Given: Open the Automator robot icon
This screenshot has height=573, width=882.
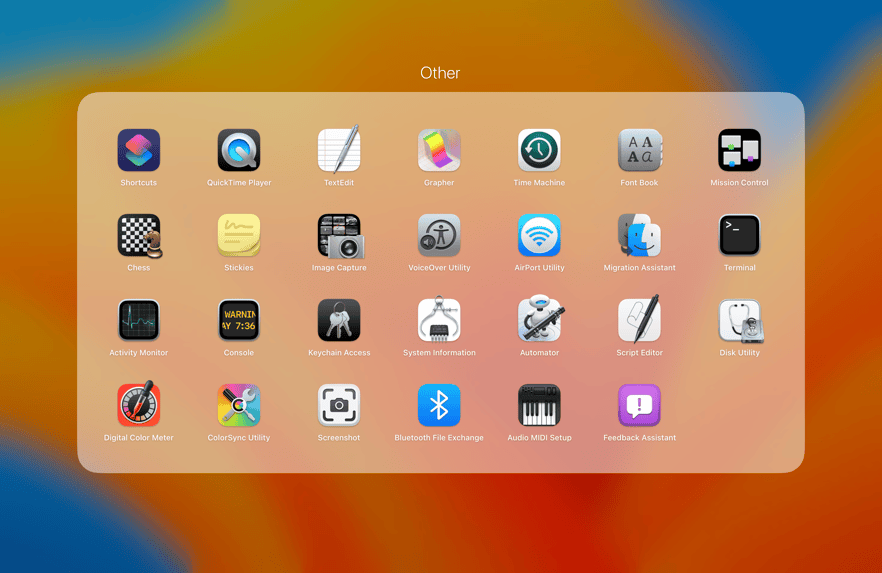Looking at the screenshot, I should click(x=540, y=318).
